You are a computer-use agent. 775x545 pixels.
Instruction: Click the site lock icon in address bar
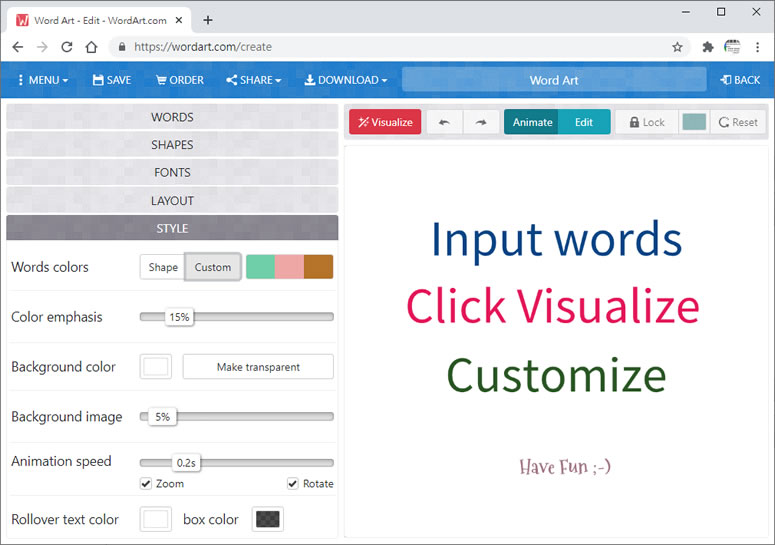[x=122, y=47]
